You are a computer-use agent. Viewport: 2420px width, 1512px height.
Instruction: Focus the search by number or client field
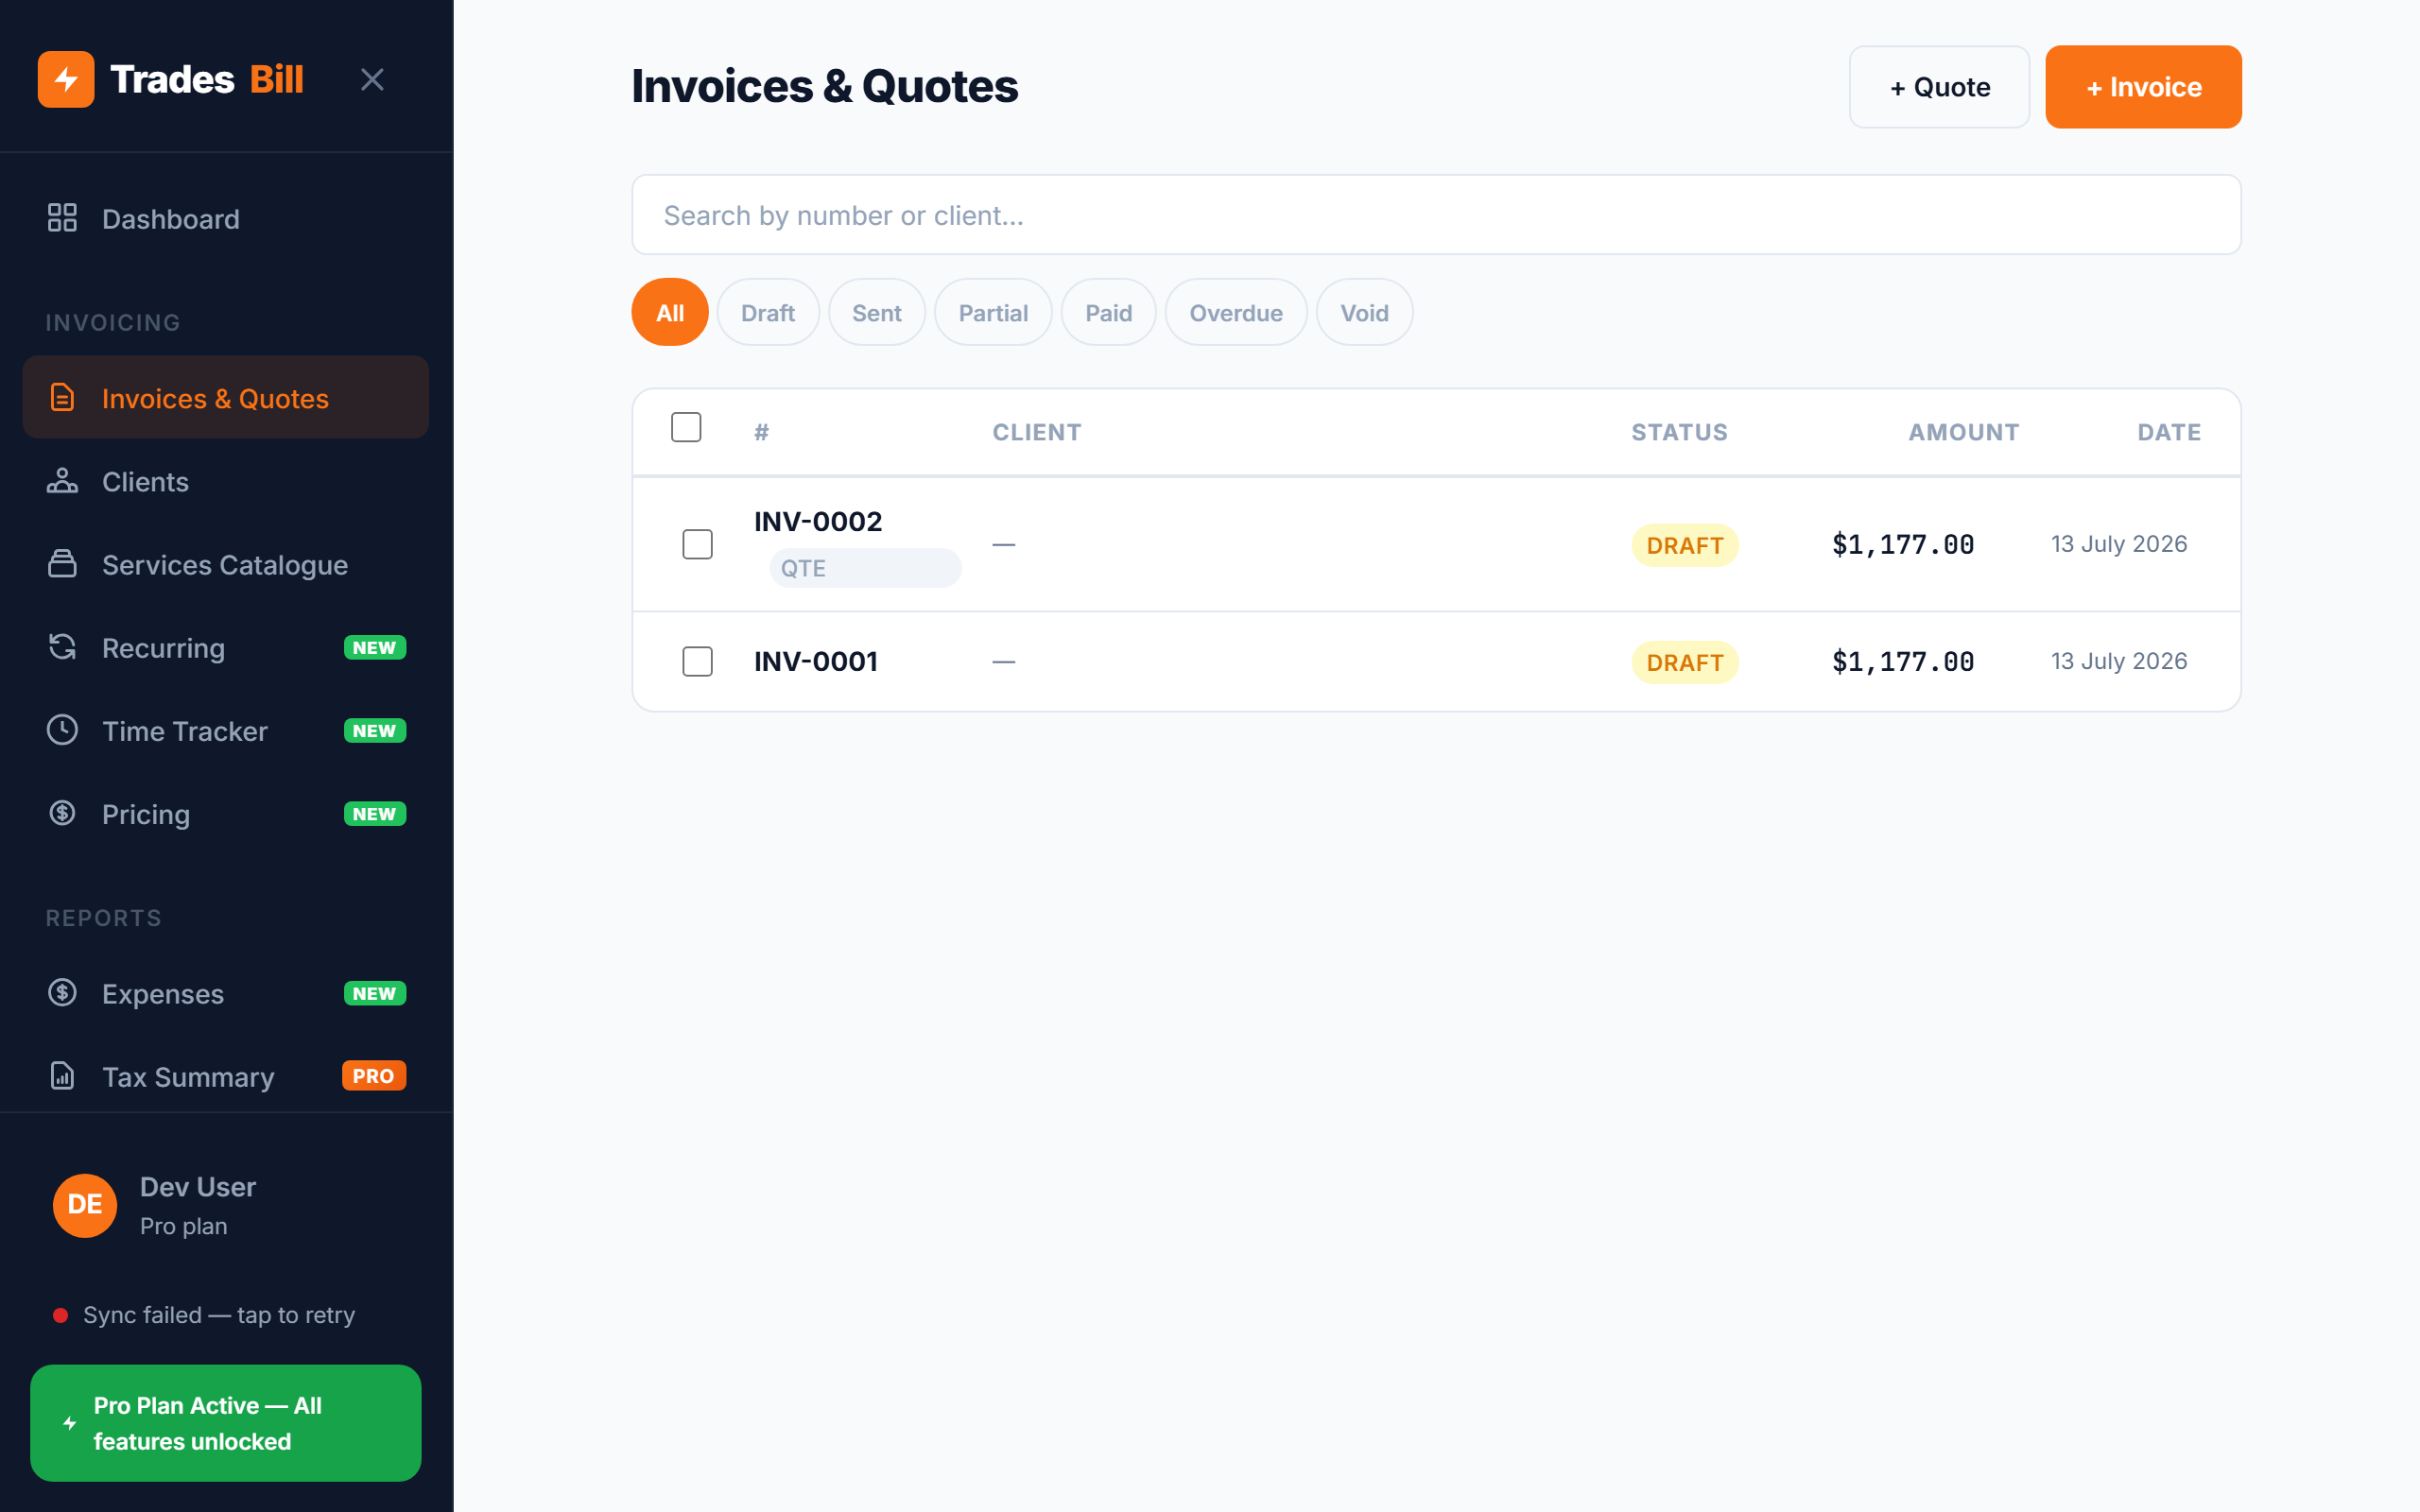click(1436, 215)
